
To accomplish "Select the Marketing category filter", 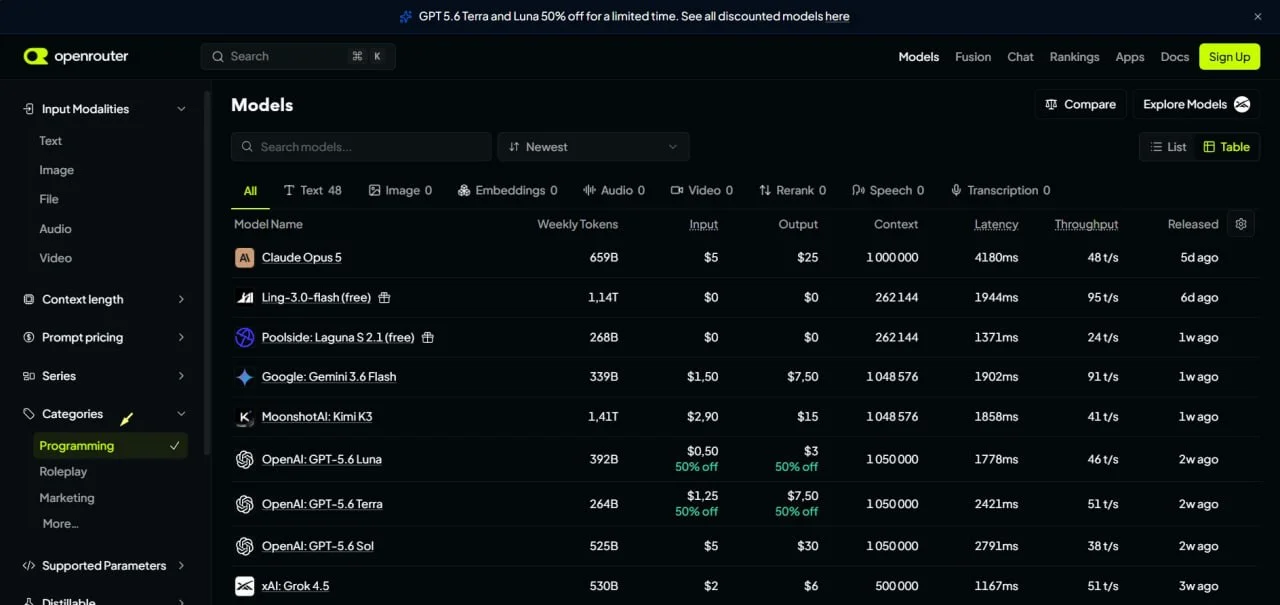I will tap(67, 498).
